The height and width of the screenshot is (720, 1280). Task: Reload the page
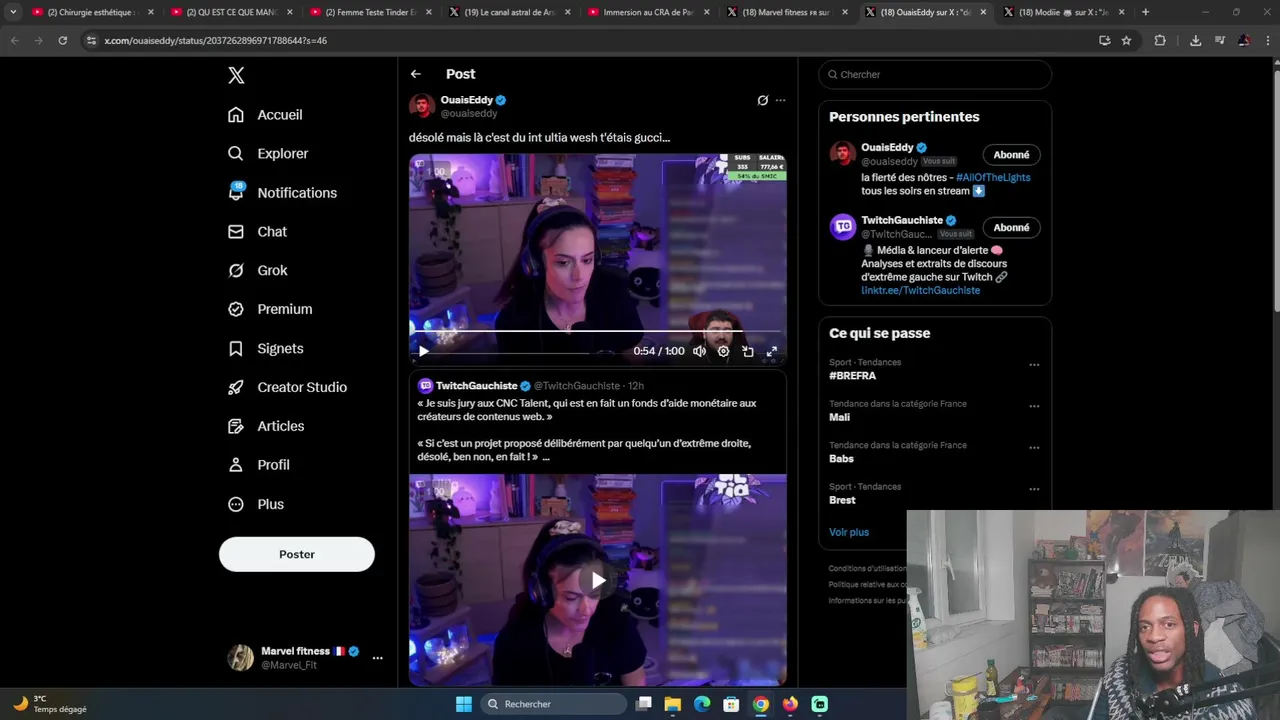point(62,40)
